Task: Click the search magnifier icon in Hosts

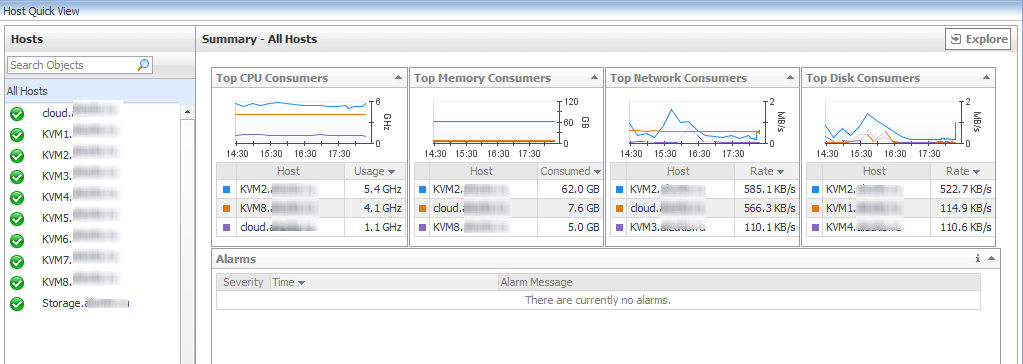Action: point(144,65)
